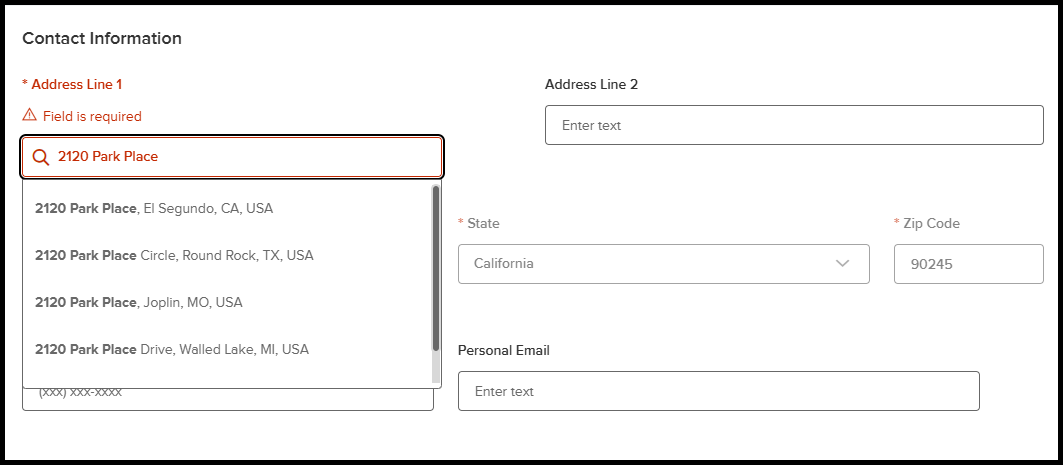Click into the Address Line 2 text box
Image resolution: width=1063 pixels, height=465 pixels.
tap(794, 125)
